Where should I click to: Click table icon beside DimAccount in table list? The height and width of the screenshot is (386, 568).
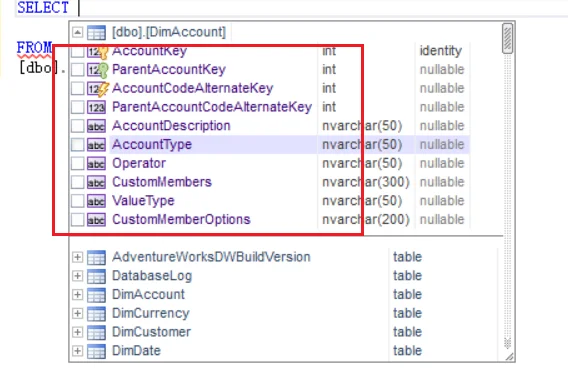(x=96, y=295)
